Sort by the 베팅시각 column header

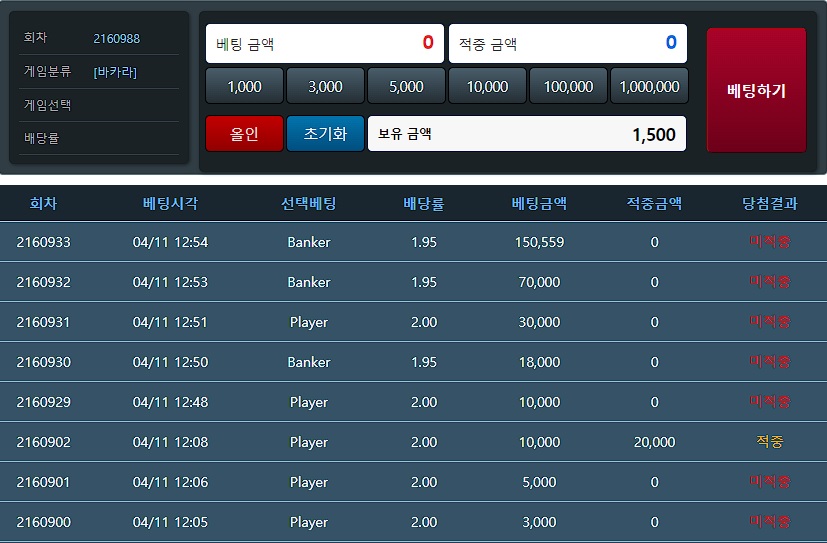point(170,204)
